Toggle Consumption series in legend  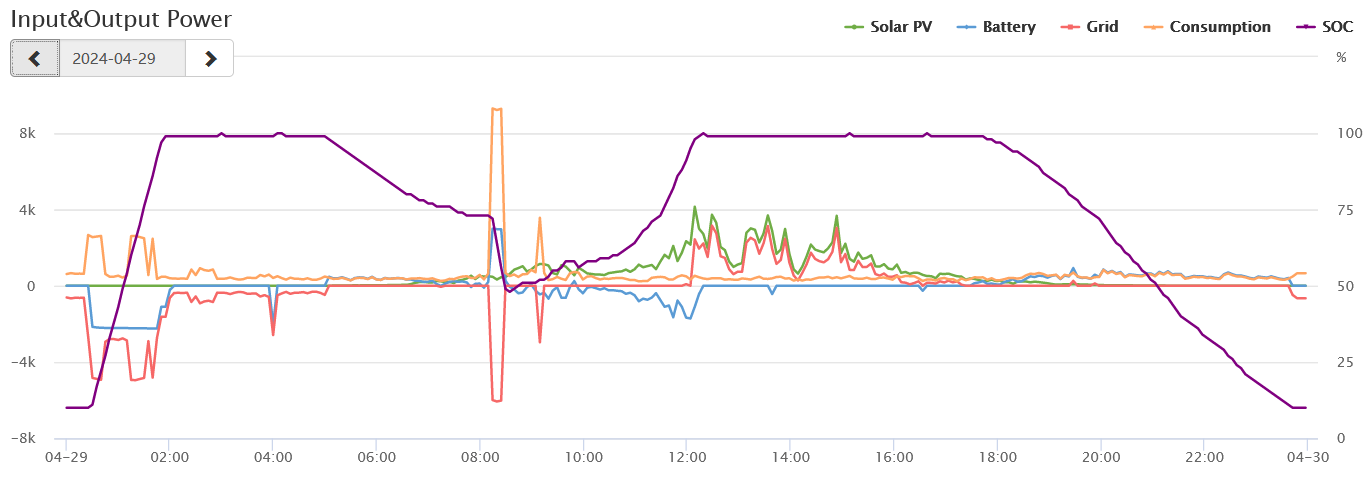coord(1219,27)
